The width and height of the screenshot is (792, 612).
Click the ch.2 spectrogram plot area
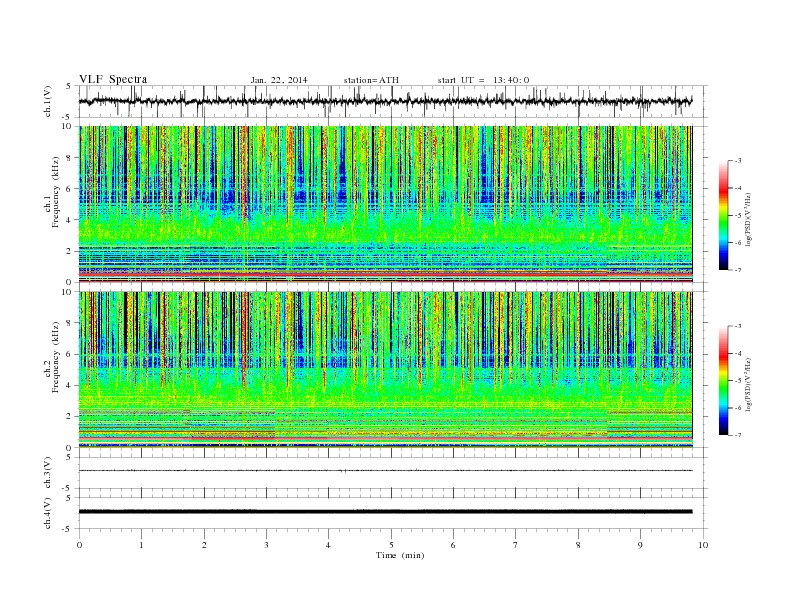385,370
